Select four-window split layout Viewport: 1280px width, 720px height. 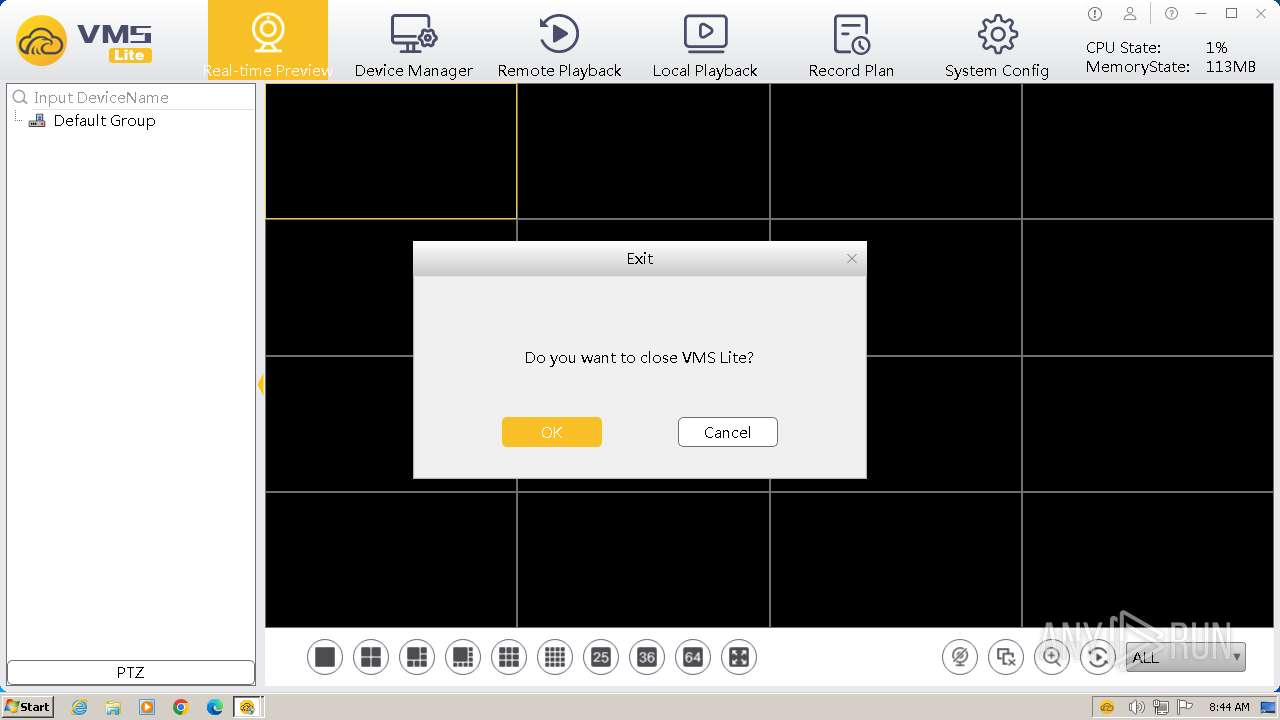[x=371, y=657]
